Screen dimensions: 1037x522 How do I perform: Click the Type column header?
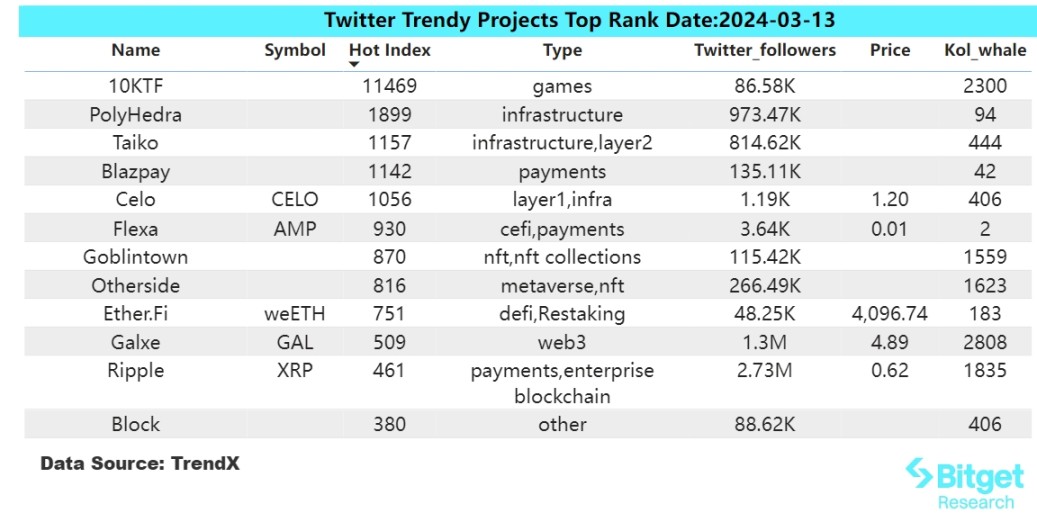[x=562, y=50]
